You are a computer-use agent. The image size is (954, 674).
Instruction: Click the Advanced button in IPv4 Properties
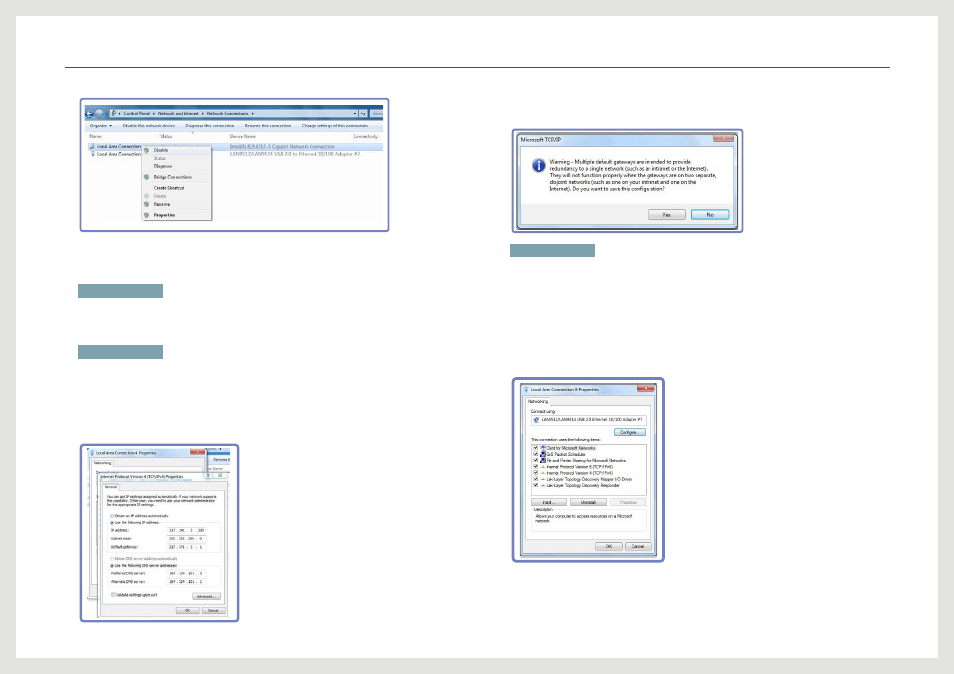click(206, 597)
